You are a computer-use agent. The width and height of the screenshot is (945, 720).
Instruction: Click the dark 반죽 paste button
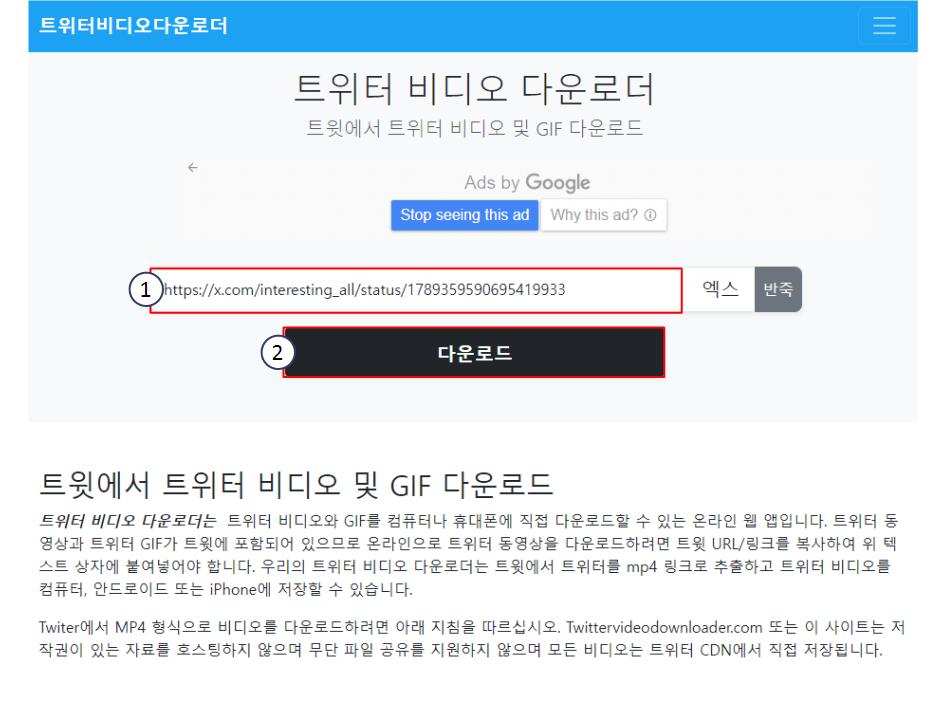[777, 288]
